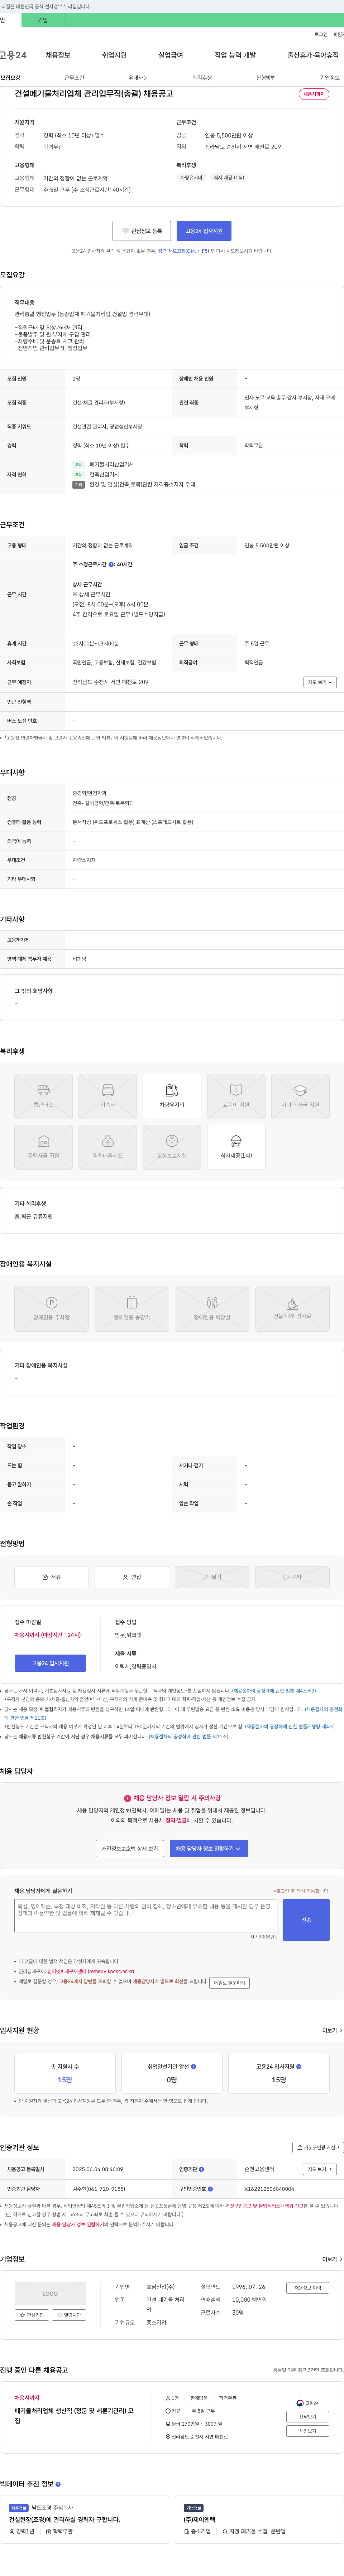Expand 더보기 in 입사지원 현황
This screenshot has width=344, height=2576.
[332, 2030]
